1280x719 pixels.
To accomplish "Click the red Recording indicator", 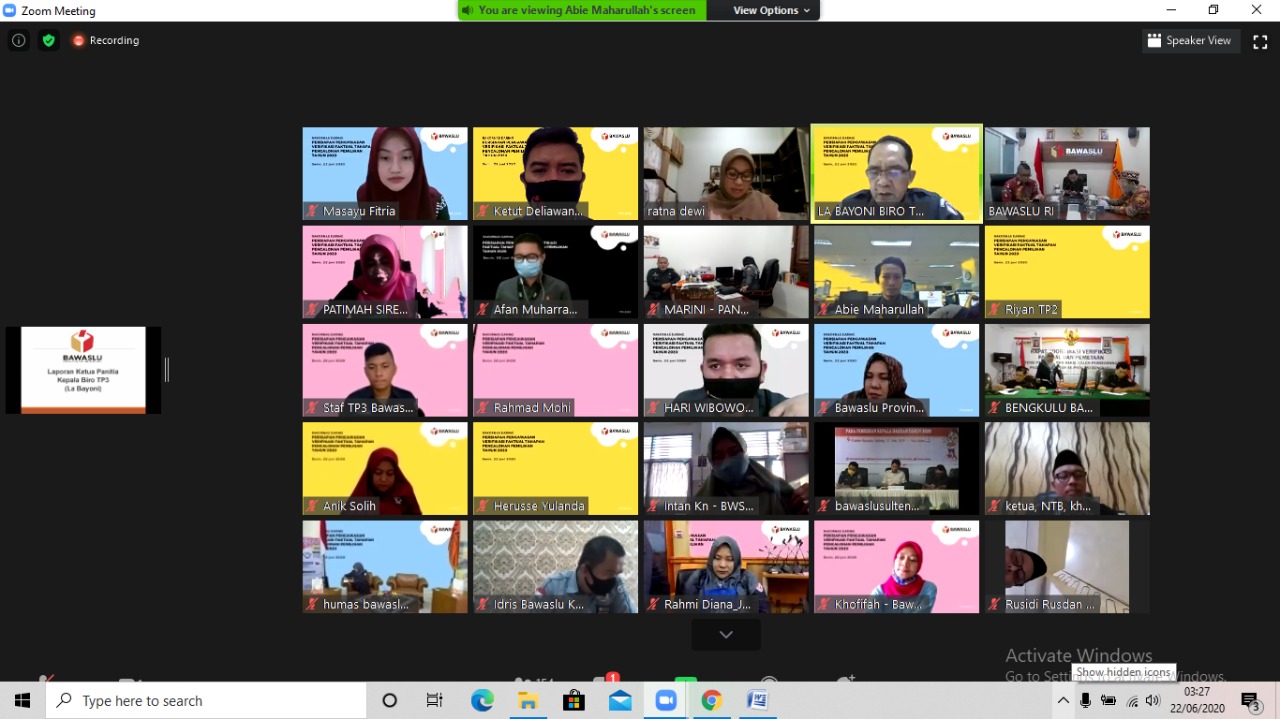I will coord(105,41).
